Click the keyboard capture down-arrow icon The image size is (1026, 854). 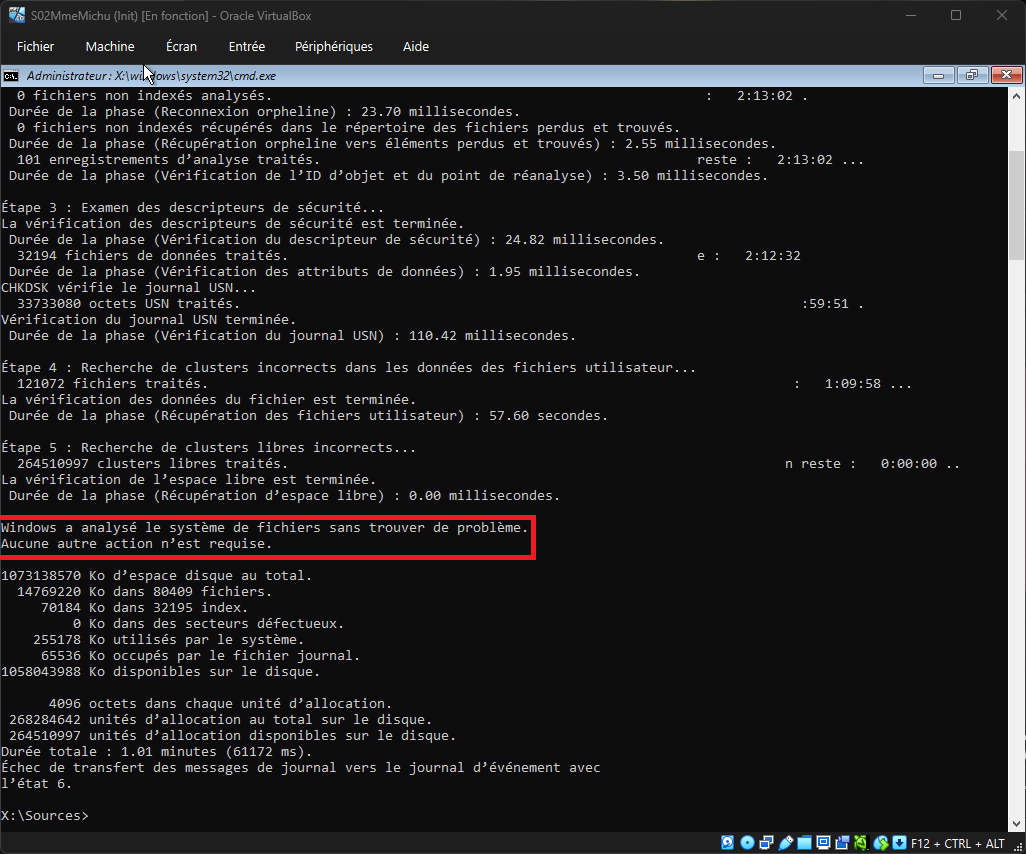click(899, 843)
